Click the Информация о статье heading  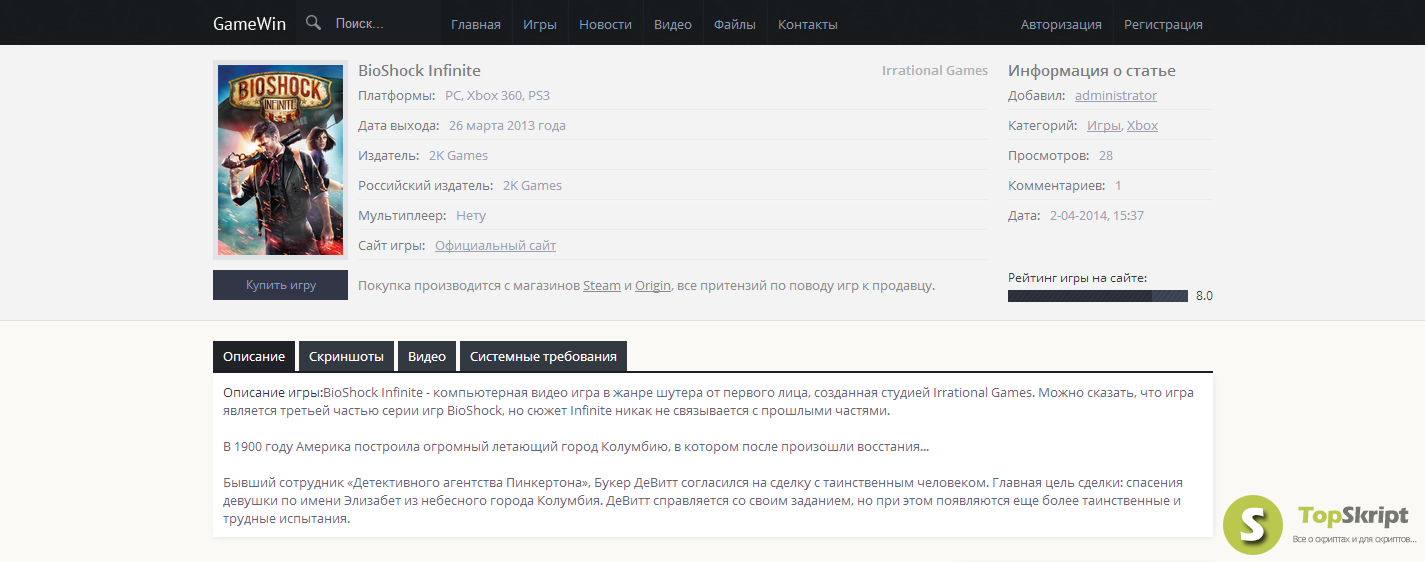1092,70
